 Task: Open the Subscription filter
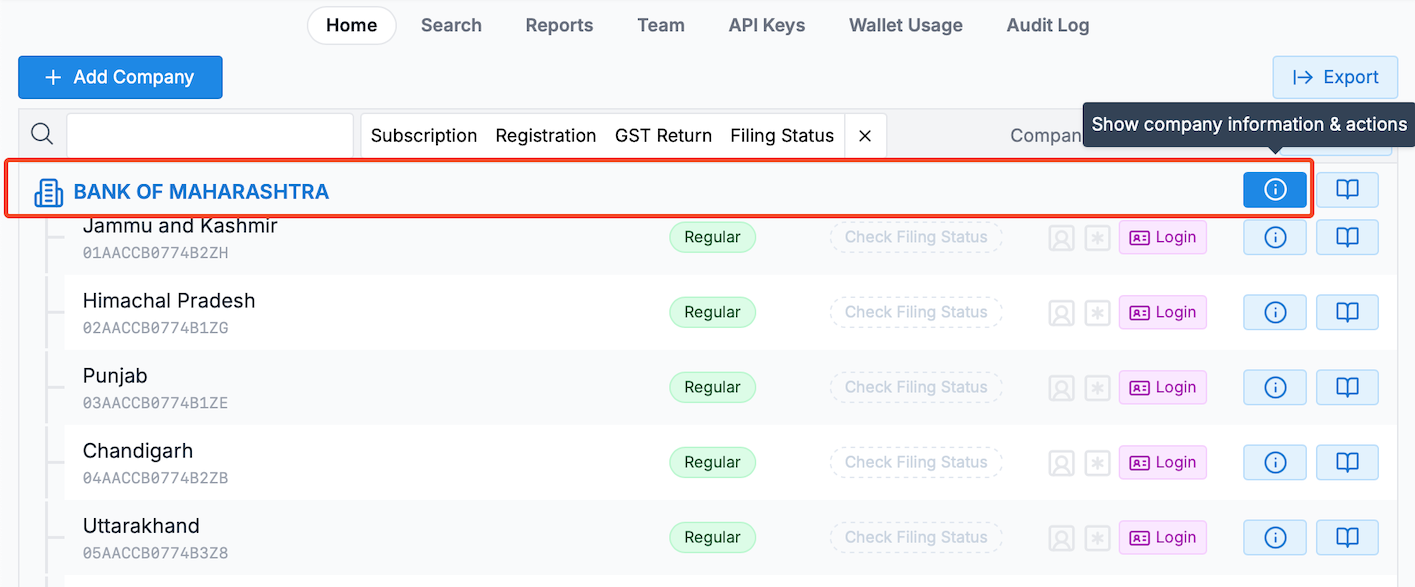(x=424, y=136)
